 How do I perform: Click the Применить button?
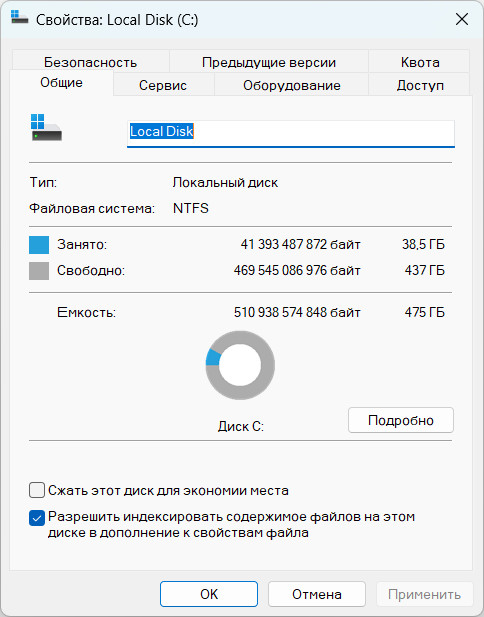click(x=424, y=594)
